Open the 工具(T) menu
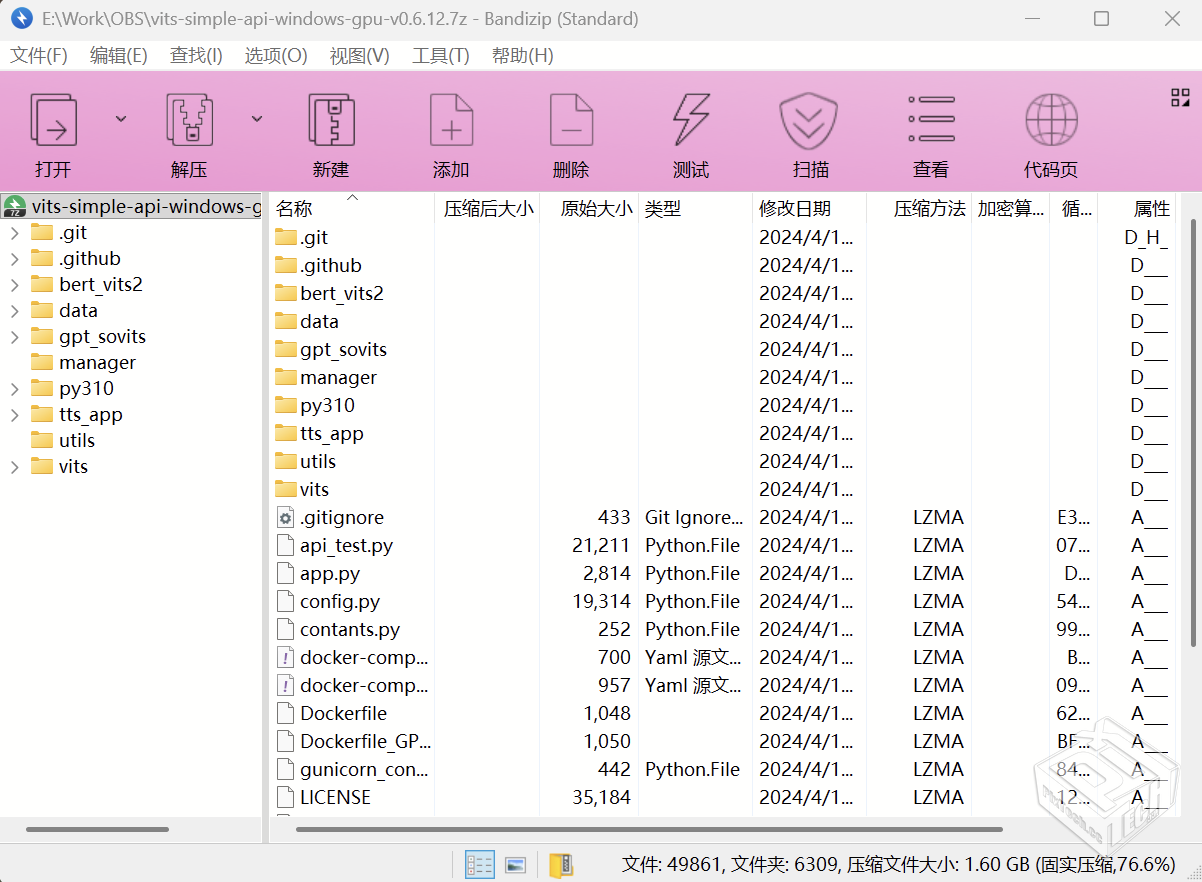 440,56
